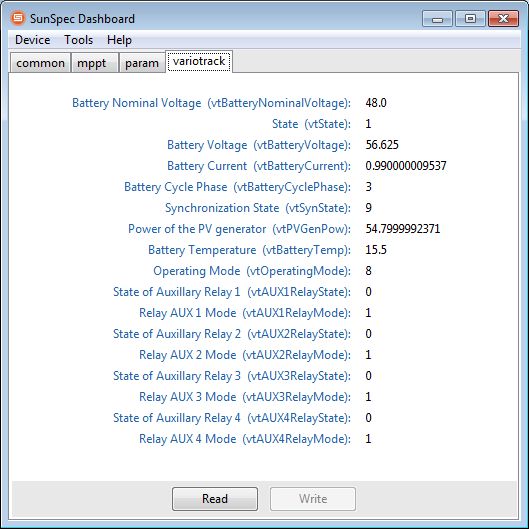Screen dimensions: 529x529
Task: Select the variotrack tab
Action: (199, 61)
